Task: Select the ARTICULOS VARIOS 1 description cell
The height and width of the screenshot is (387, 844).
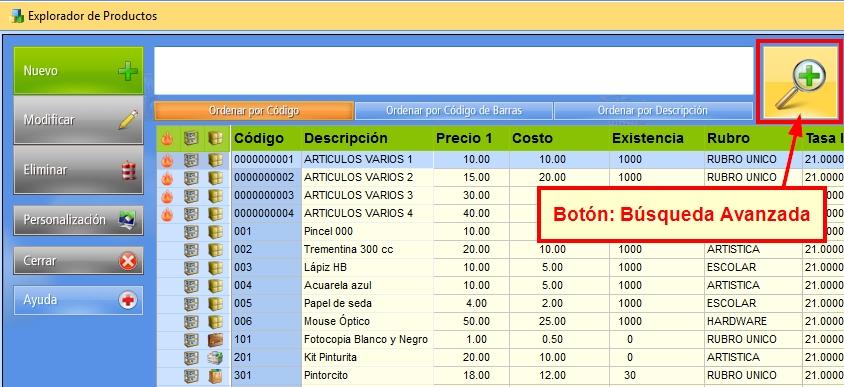Action: click(367, 159)
